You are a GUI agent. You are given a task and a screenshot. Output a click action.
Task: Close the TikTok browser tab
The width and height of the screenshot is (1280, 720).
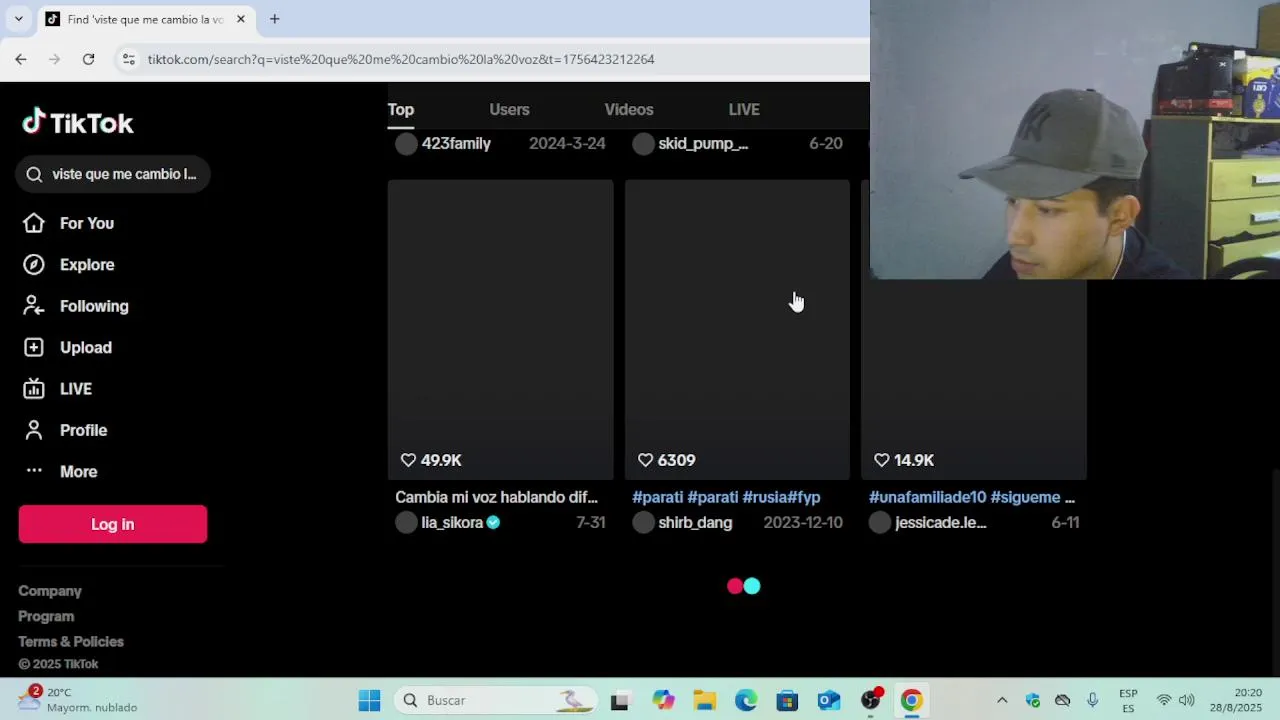(x=240, y=19)
